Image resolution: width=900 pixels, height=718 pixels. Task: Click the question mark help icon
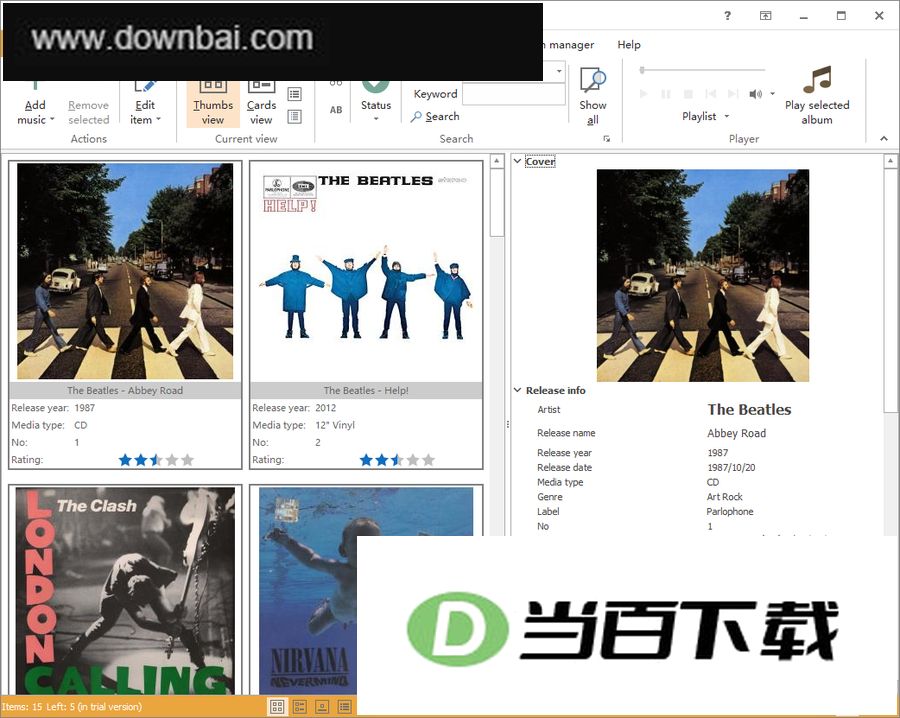tap(727, 16)
